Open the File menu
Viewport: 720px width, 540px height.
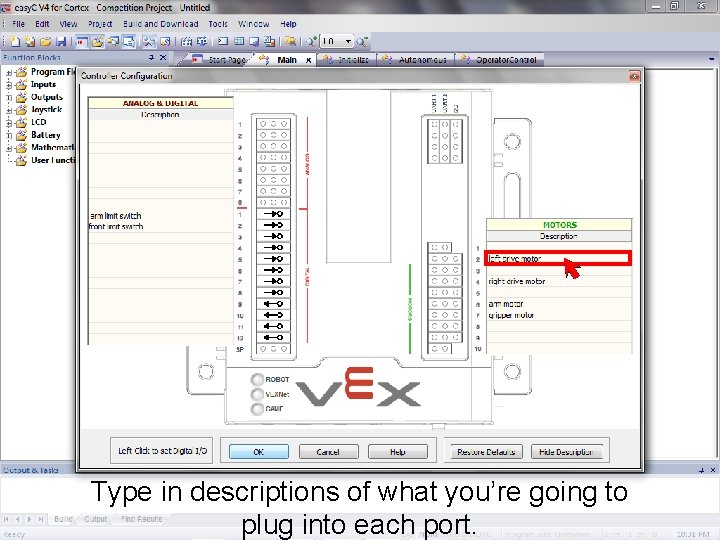tap(18, 24)
